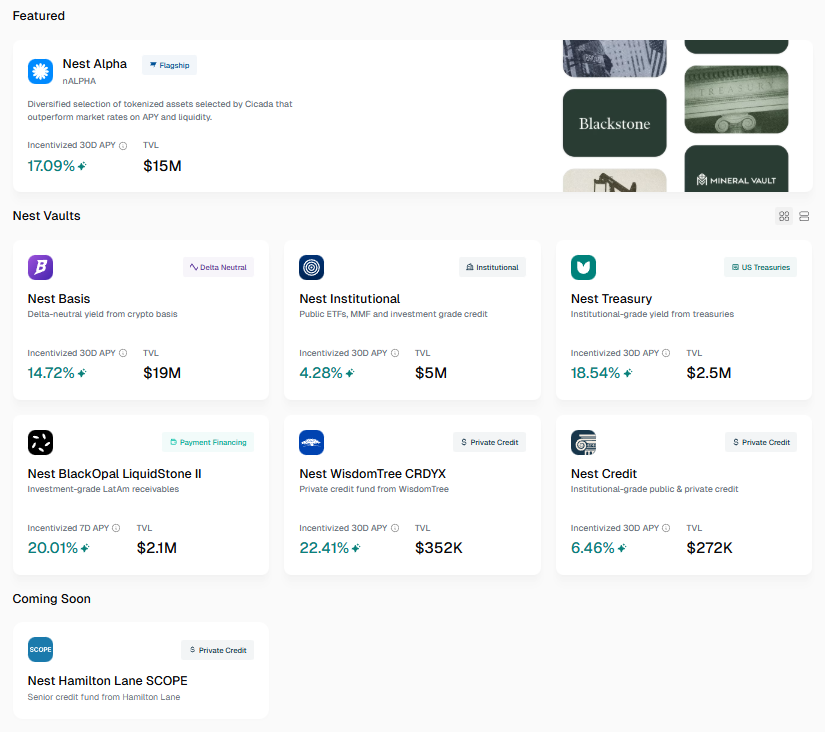Open the Blackstone asset tile
The height and width of the screenshot is (732, 825).
[x=615, y=123]
